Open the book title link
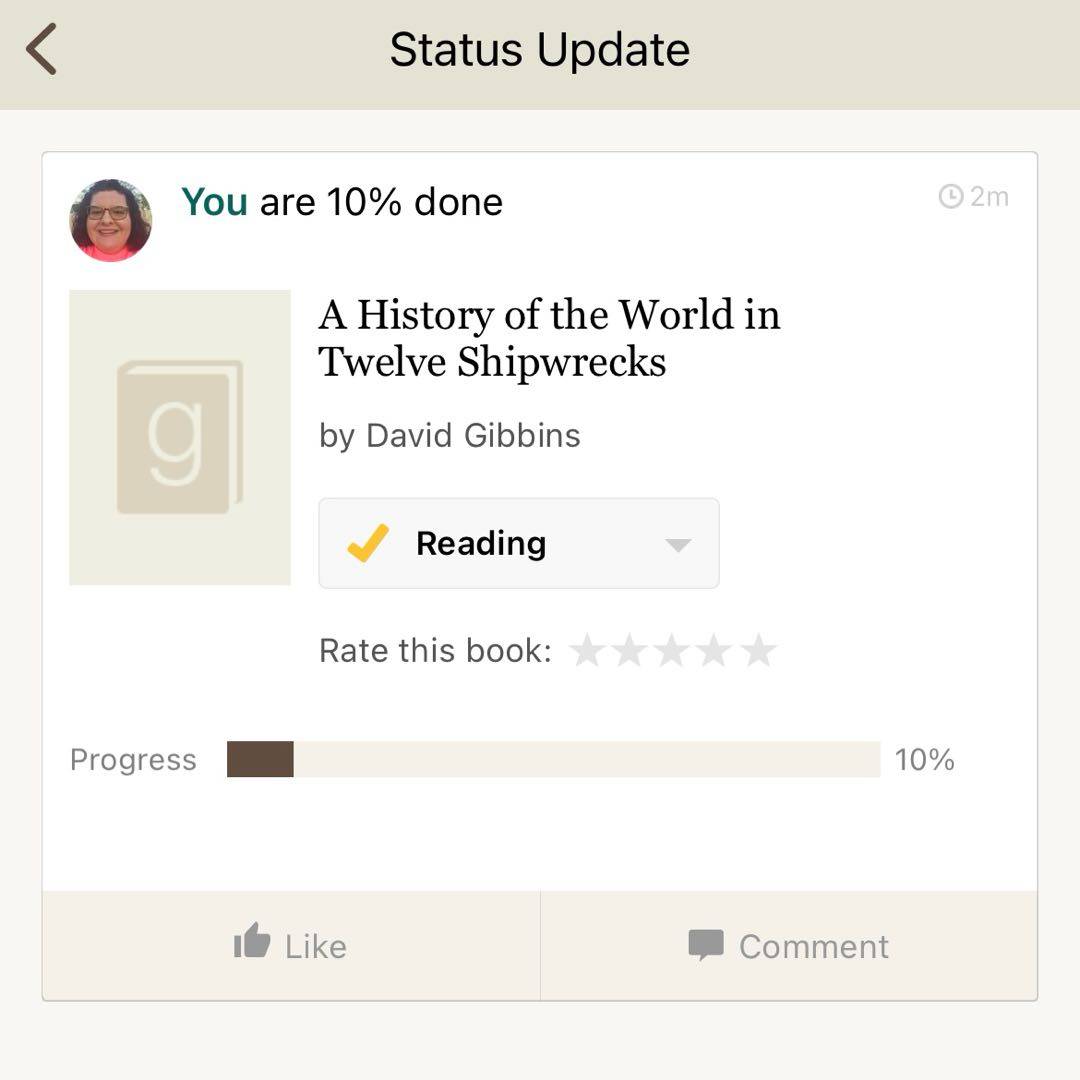The height and width of the screenshot is (1080, 1080). [x=549, y=338]
